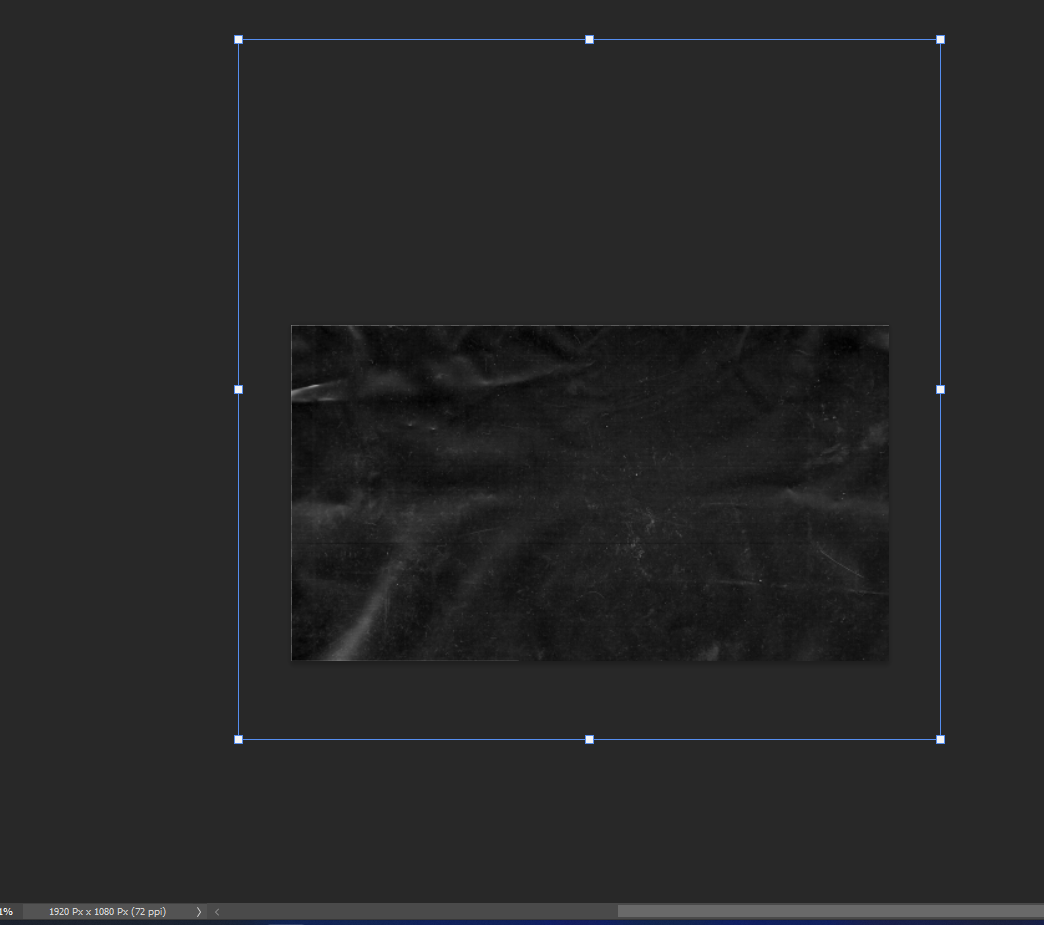The image size is (1044, 925).
Task: Click the taskbar strip below the status bar
Action: coord(522,922)
